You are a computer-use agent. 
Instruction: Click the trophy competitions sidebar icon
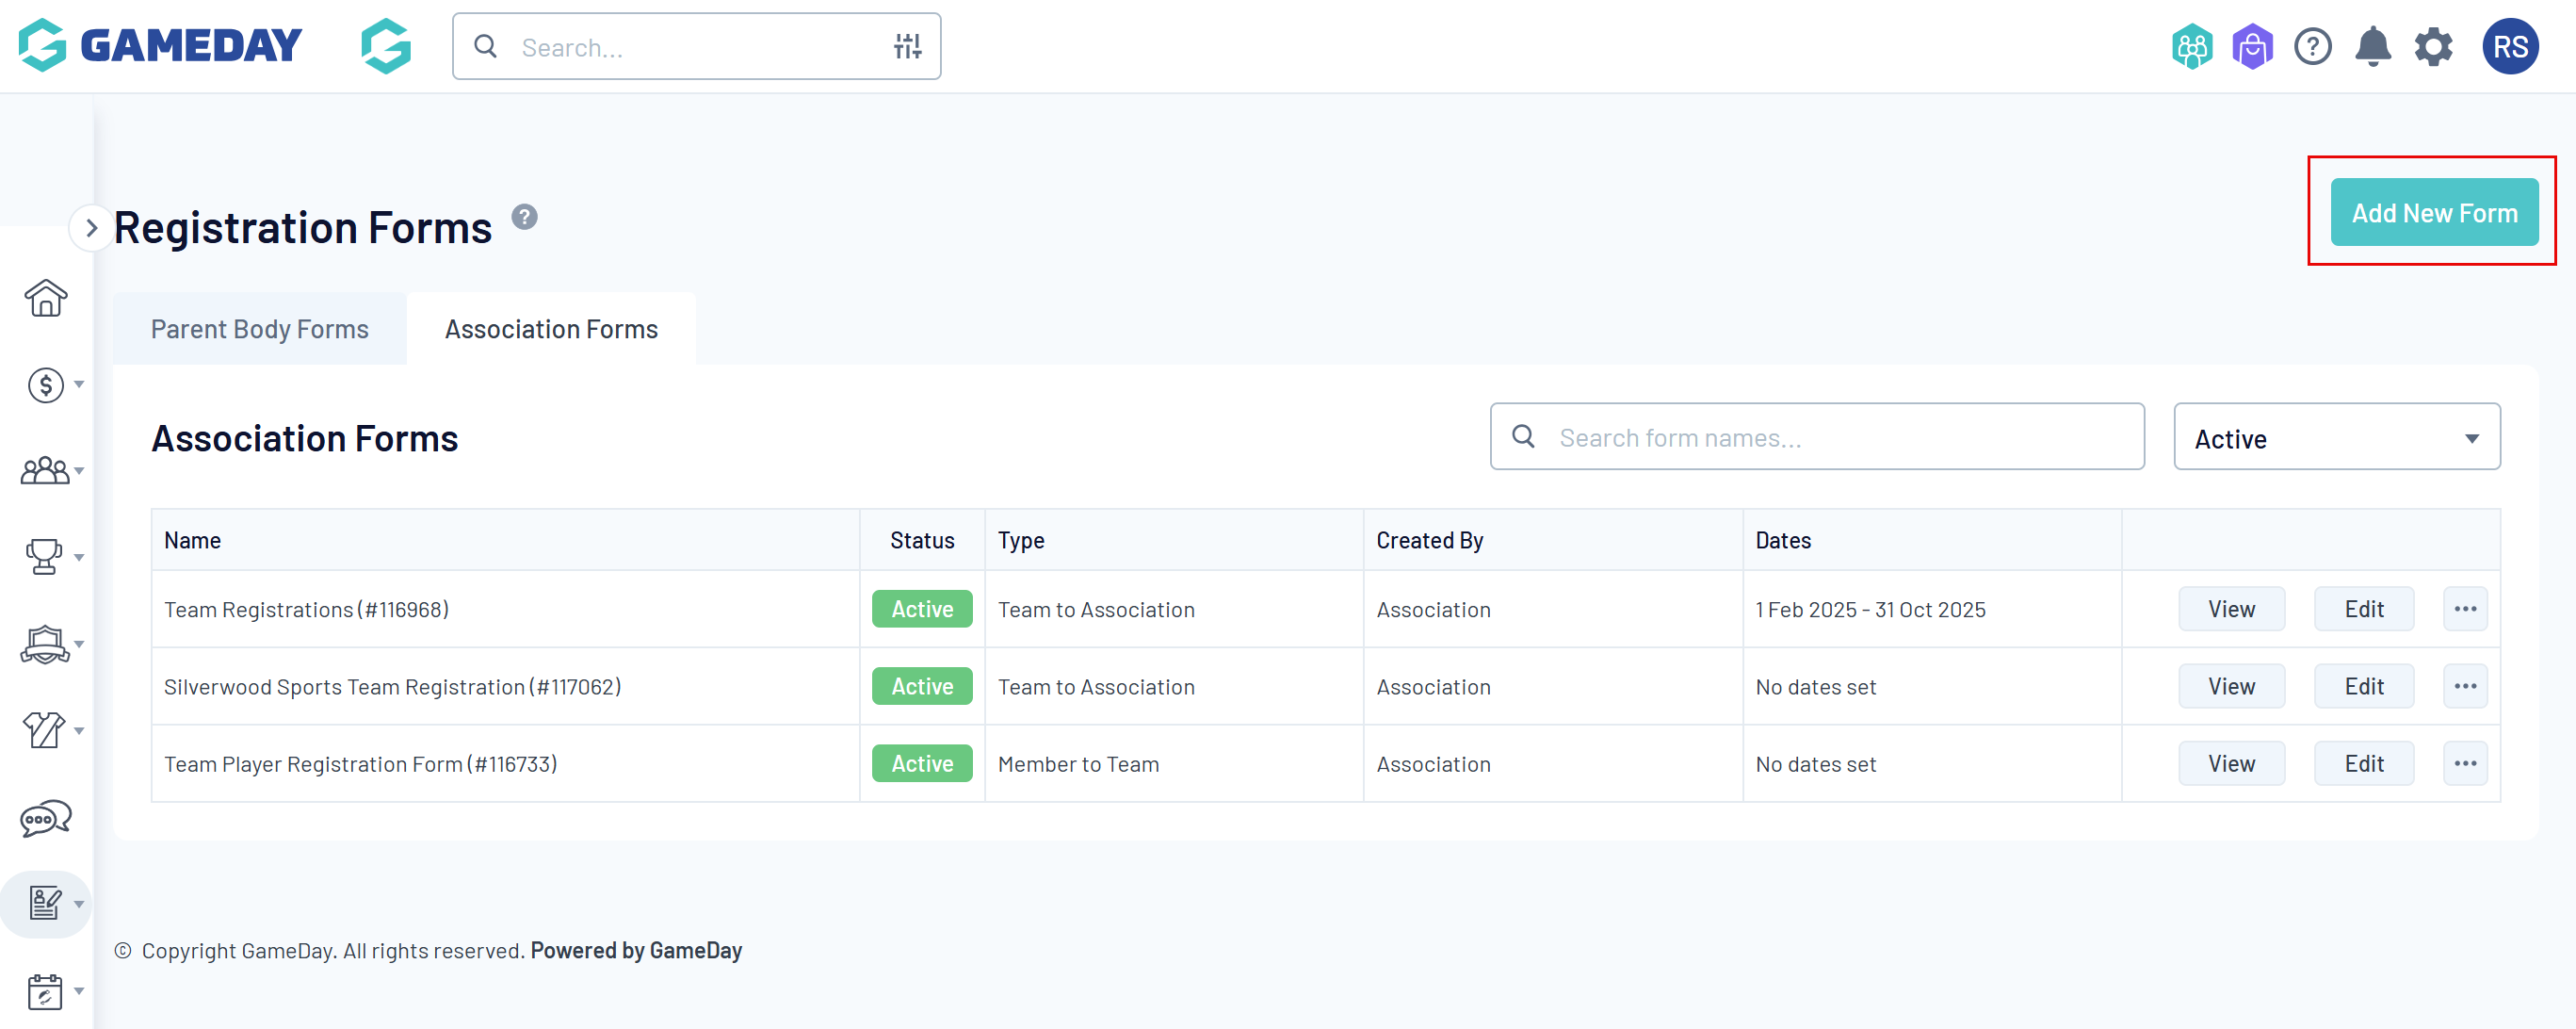pyautogui.click(x=45, y=557)
